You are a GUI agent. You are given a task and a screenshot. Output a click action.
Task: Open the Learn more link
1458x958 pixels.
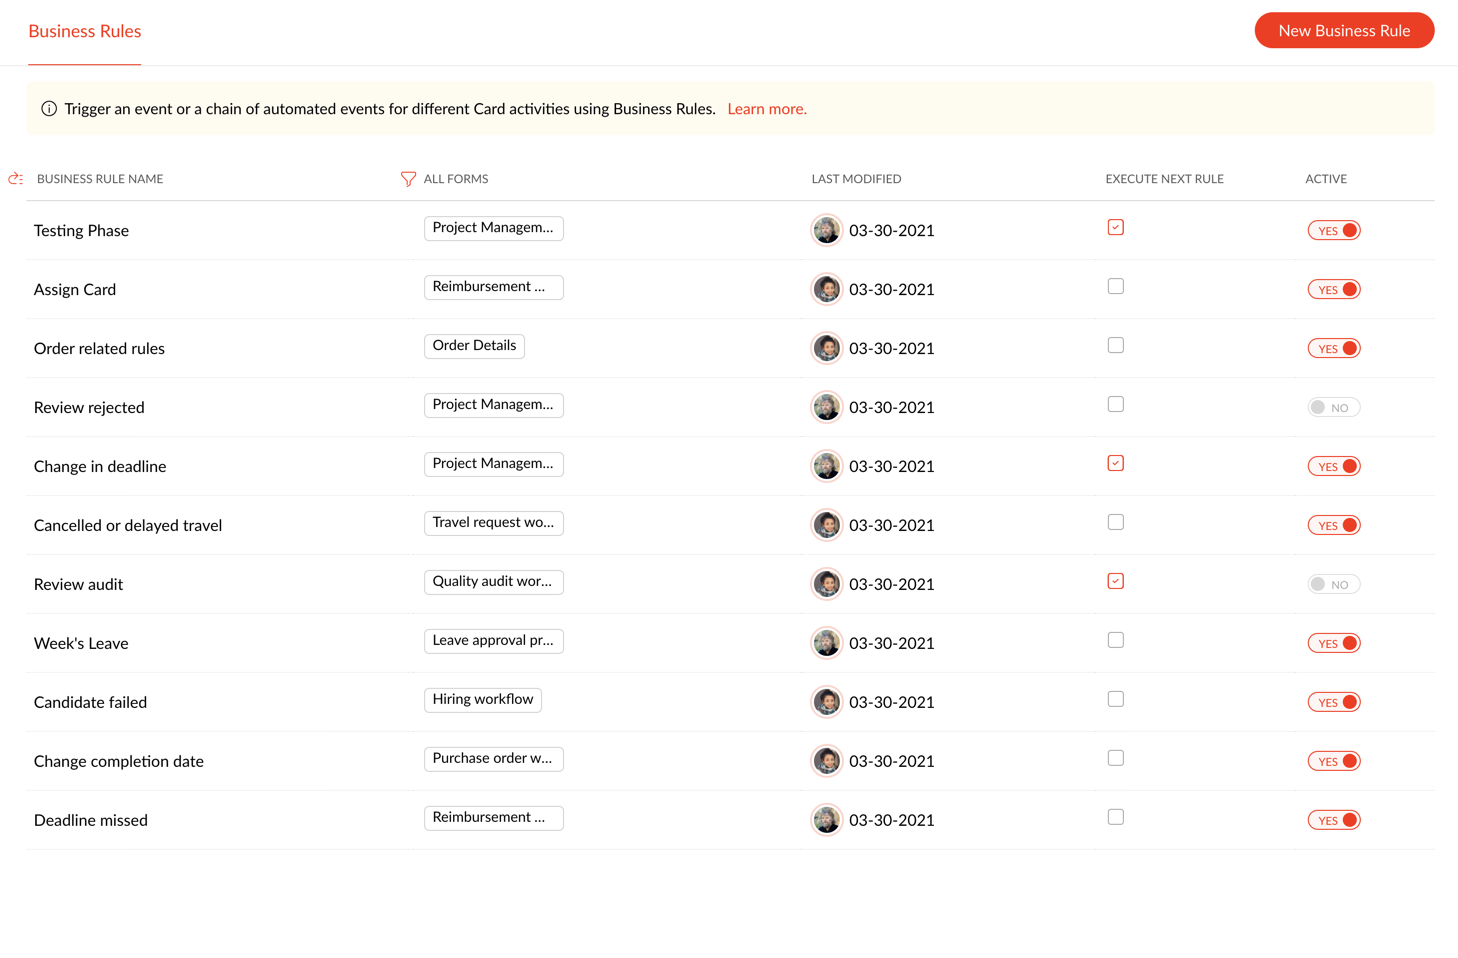(x=767, y=109)
